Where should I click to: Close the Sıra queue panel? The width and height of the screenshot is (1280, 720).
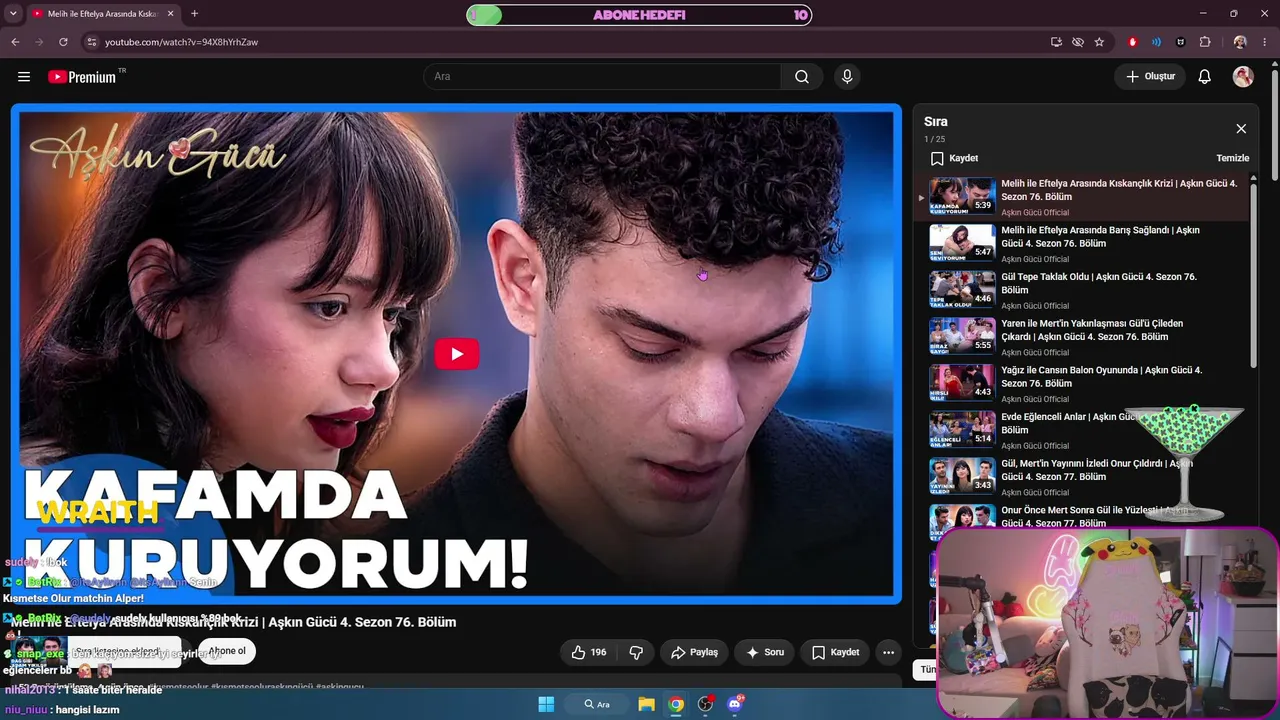click(x=1241, y=129)
